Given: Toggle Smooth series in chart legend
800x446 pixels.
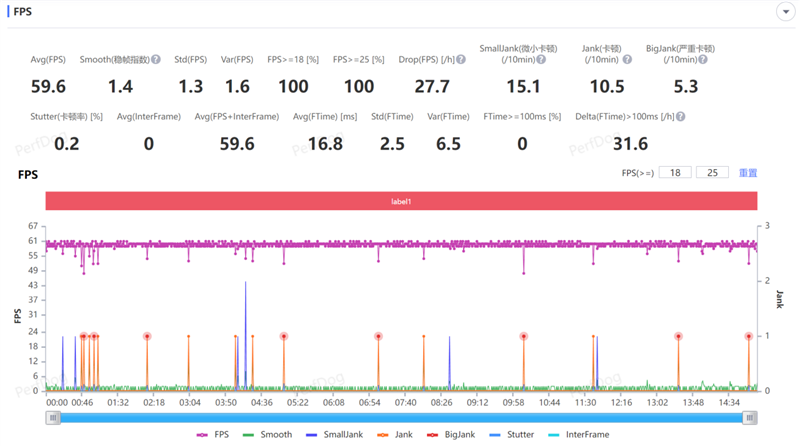Looking at the screenshot, I should coord(267,434).
